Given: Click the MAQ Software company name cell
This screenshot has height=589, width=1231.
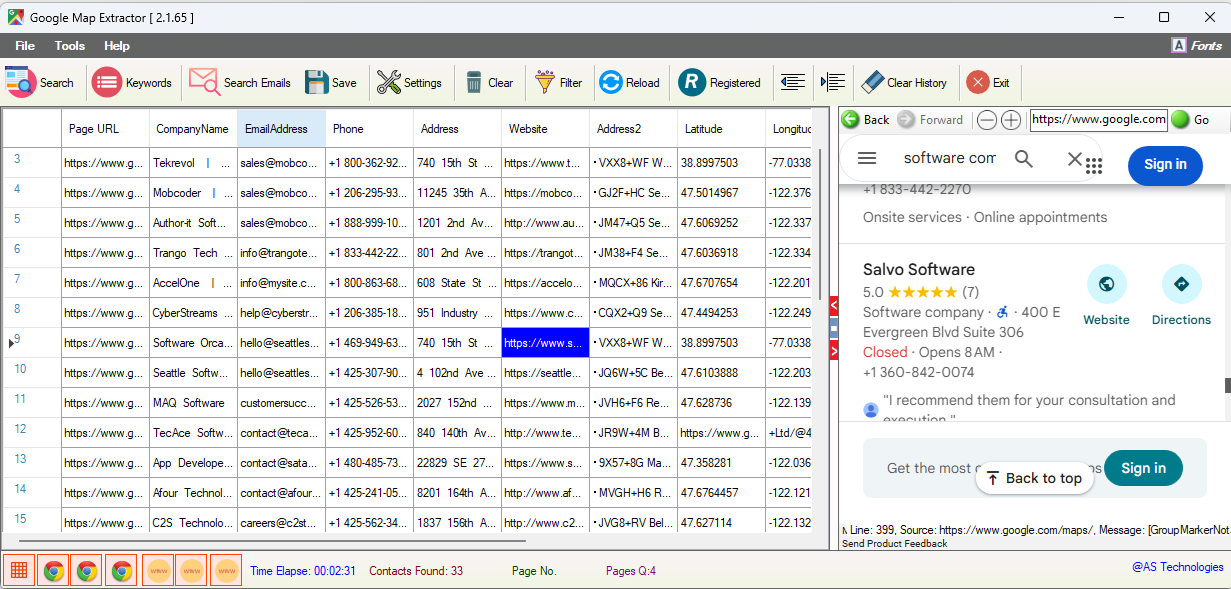Looking at the screenshot, I should point(193,403).
